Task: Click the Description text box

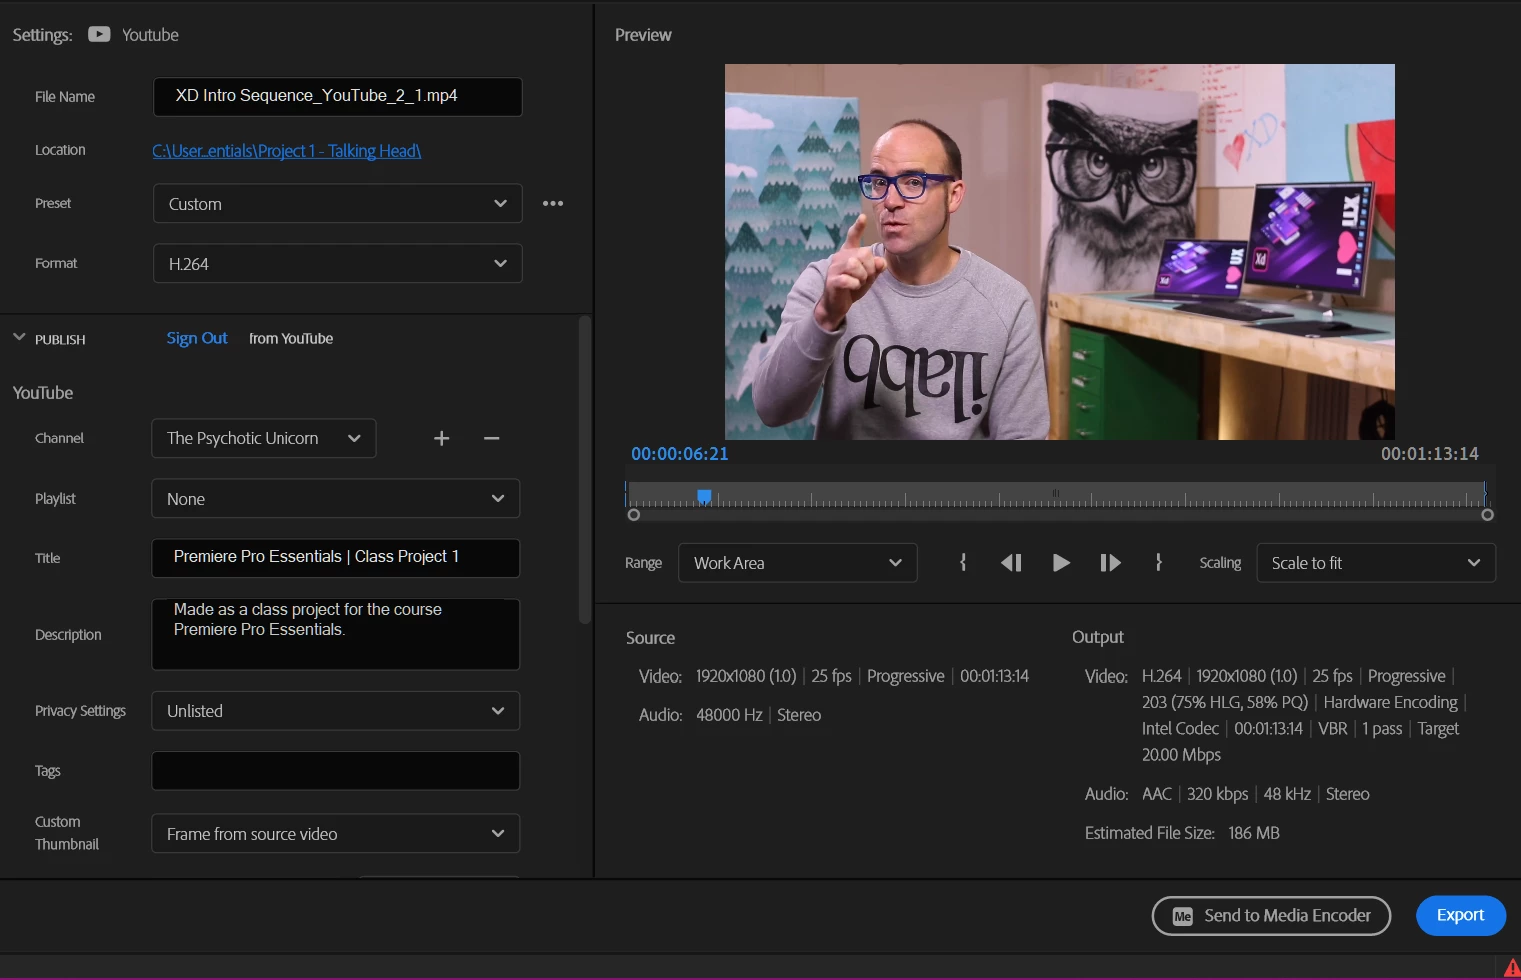Action: [x=335, y=634]
